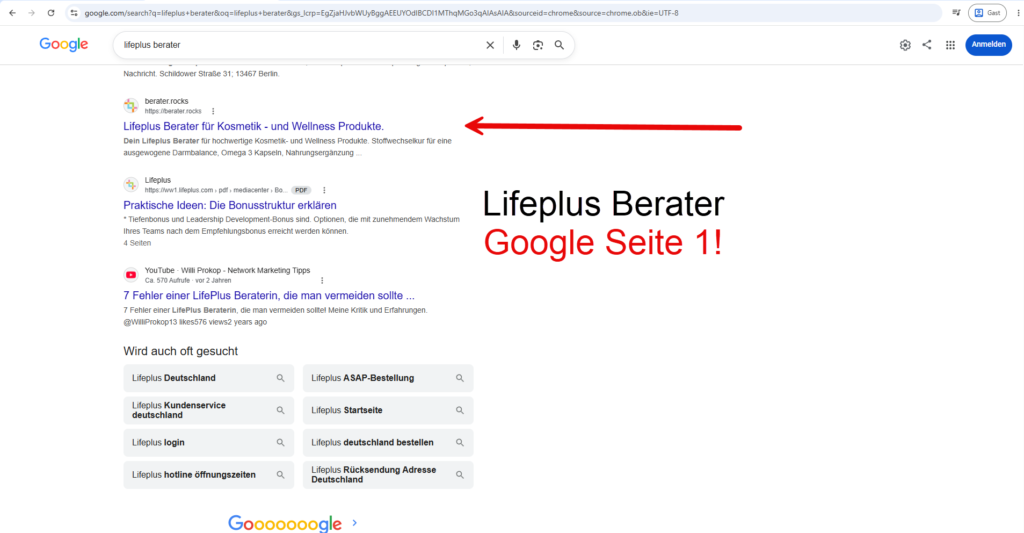
Task: Go to next results page arrow
Action: [x=355, y=523]
